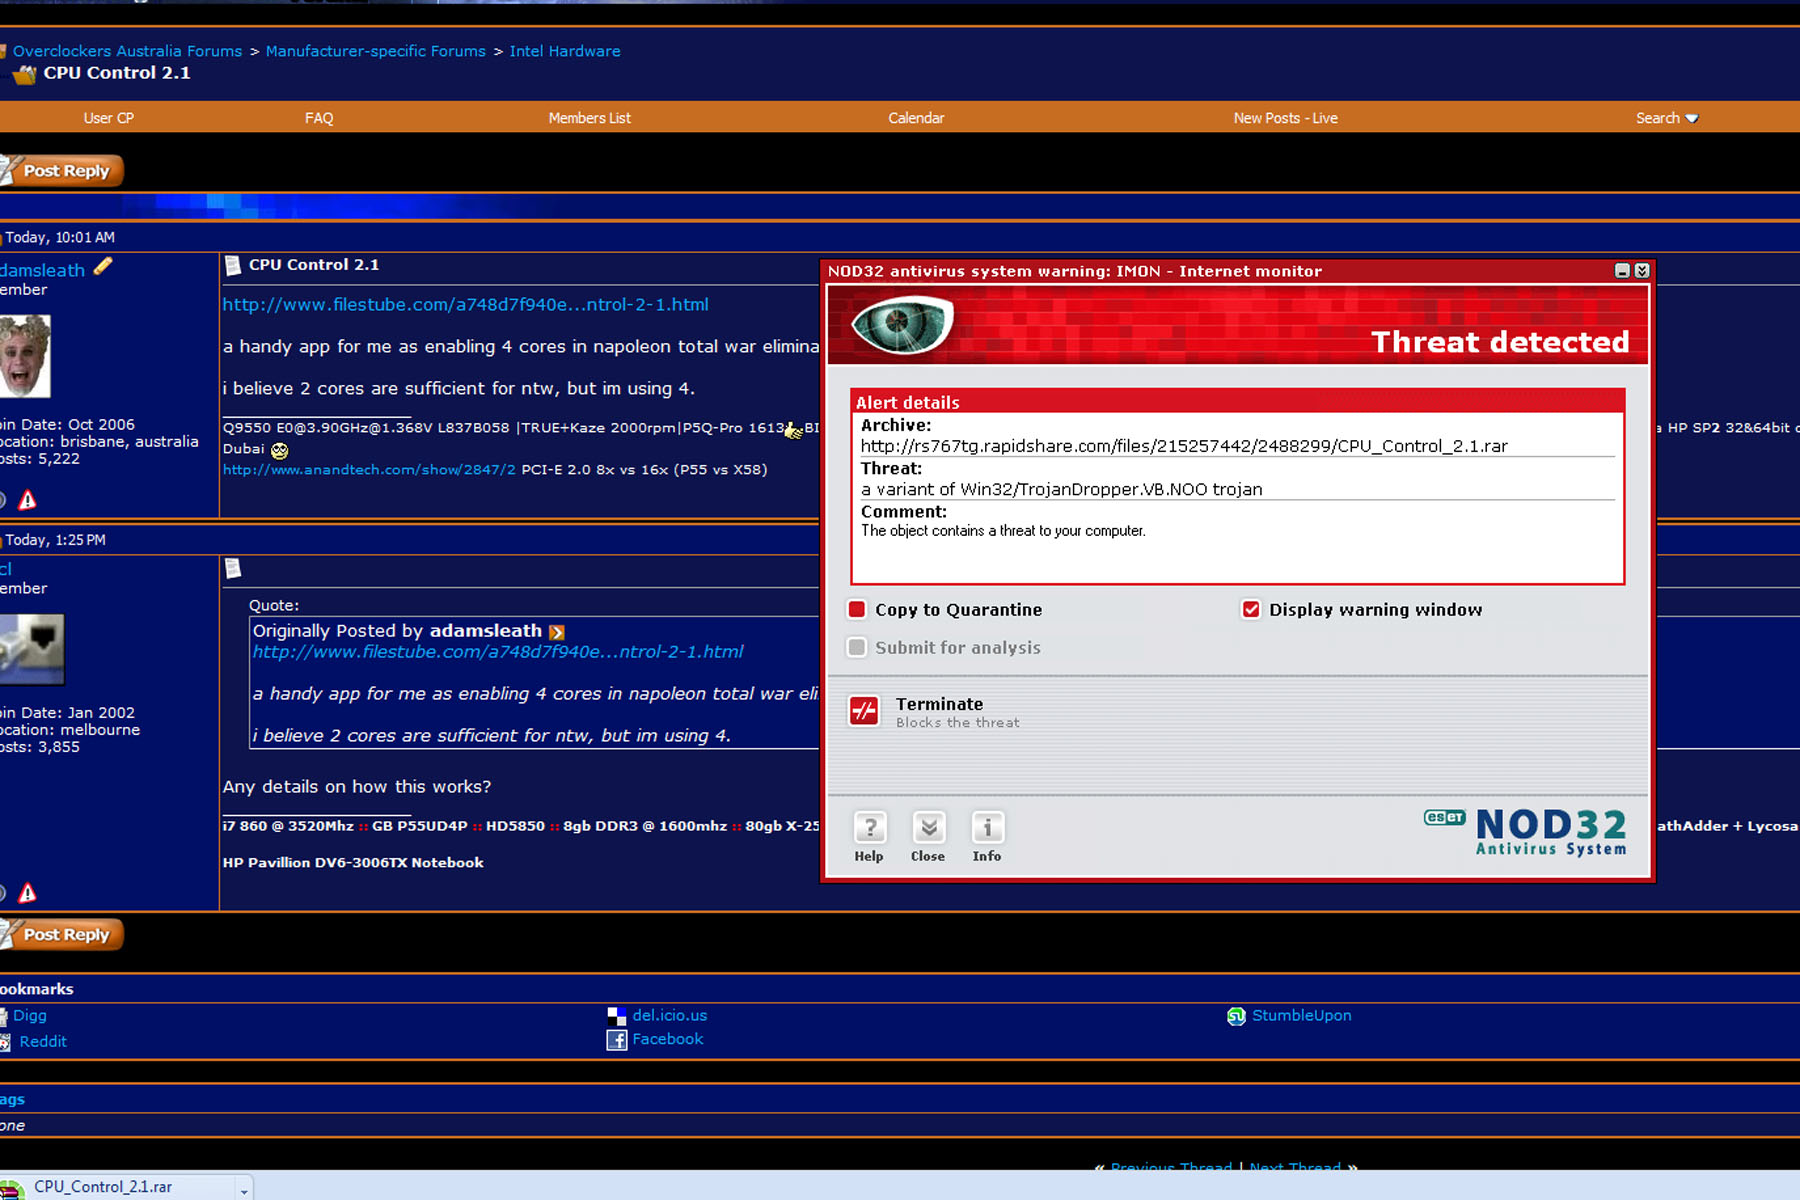Click the Win32/TrojanDropper threat text
Image resolution: width=1800 pixels, height=1200 pixels.
pos(1061,489)
